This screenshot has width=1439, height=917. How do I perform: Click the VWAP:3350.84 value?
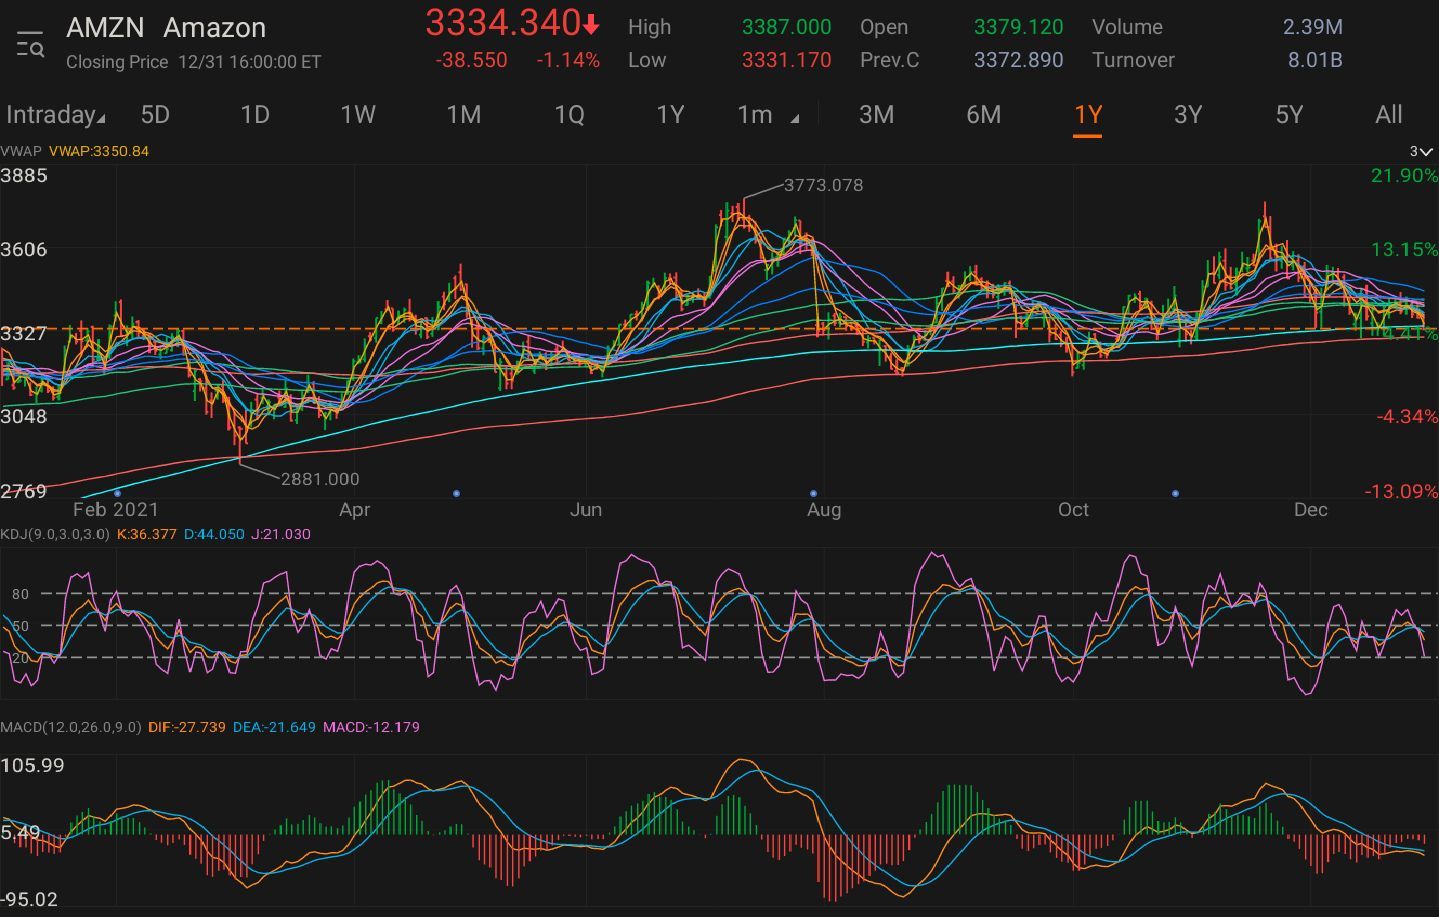[98, 151]
